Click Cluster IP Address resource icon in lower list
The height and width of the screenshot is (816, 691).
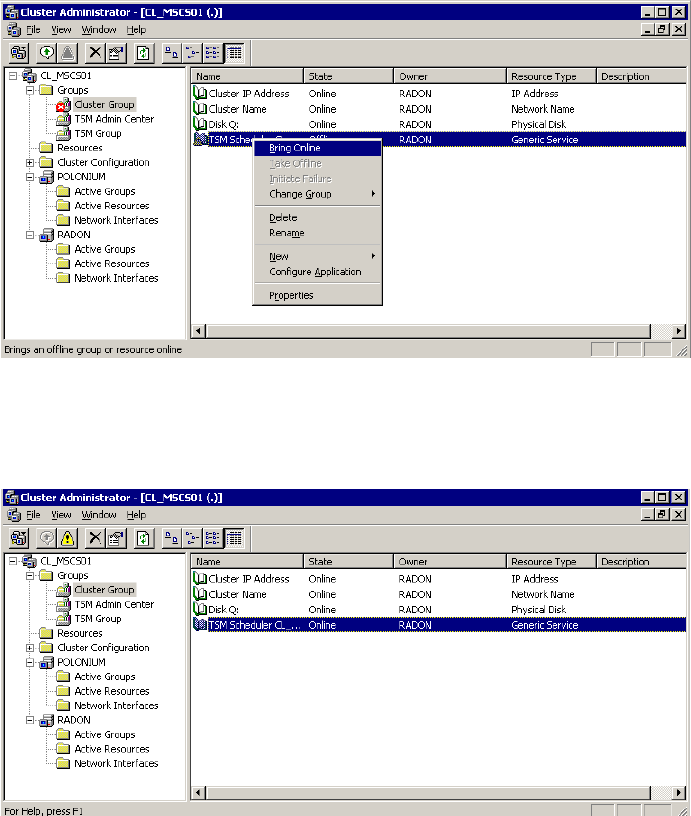pos(200,579)
